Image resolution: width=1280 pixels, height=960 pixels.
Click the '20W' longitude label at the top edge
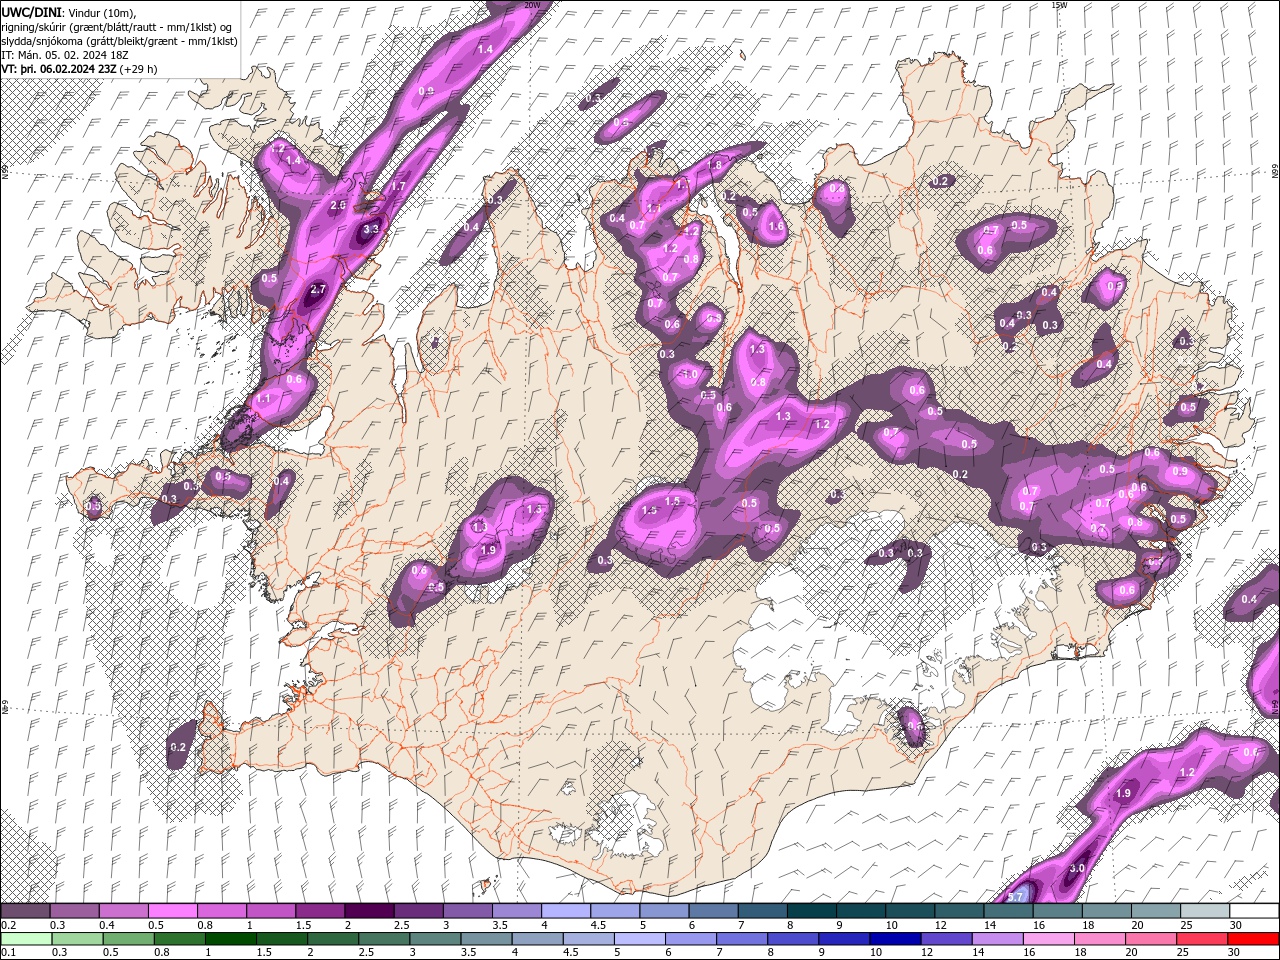532,5
